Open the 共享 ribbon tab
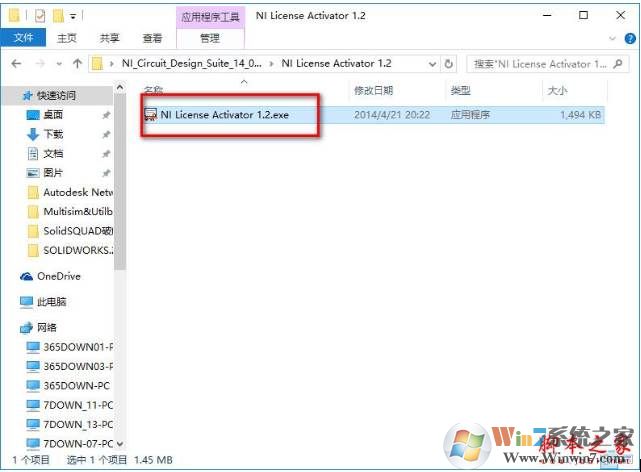Screen dimensions: 641x472 point(109,38)
